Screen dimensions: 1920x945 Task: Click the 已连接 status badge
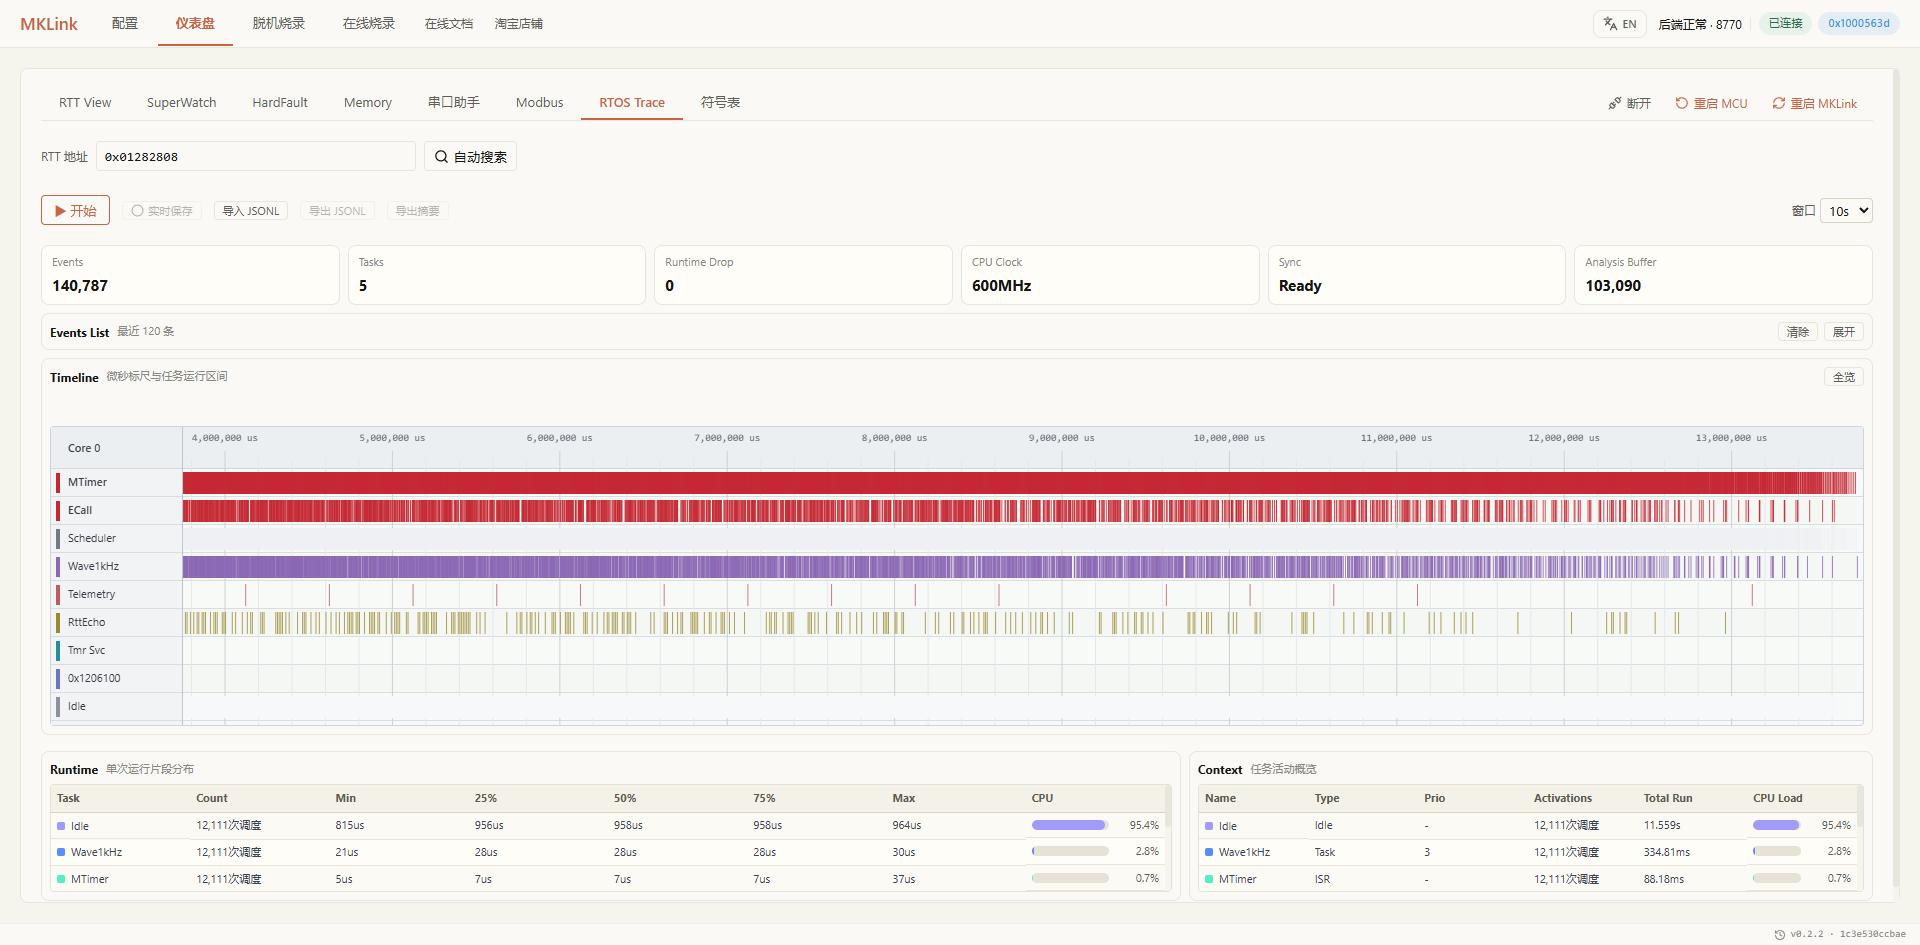tap(1785, 23)
